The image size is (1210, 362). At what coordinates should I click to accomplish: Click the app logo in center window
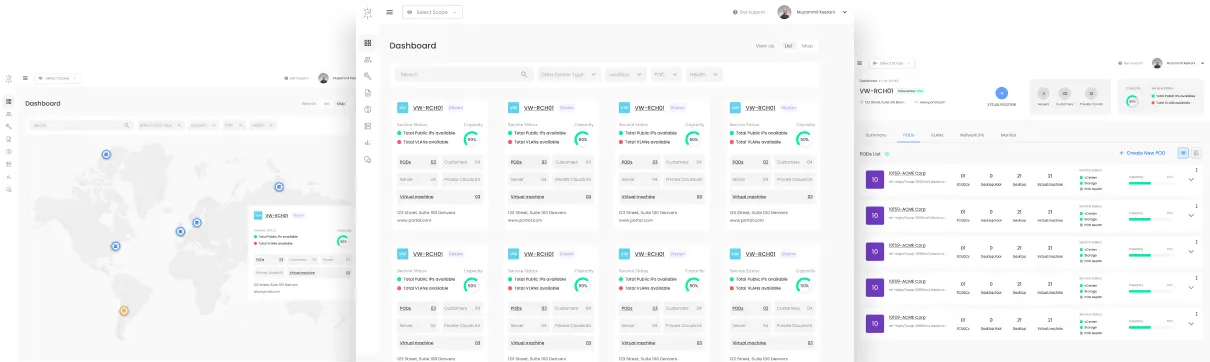click(x=368, y=12)
